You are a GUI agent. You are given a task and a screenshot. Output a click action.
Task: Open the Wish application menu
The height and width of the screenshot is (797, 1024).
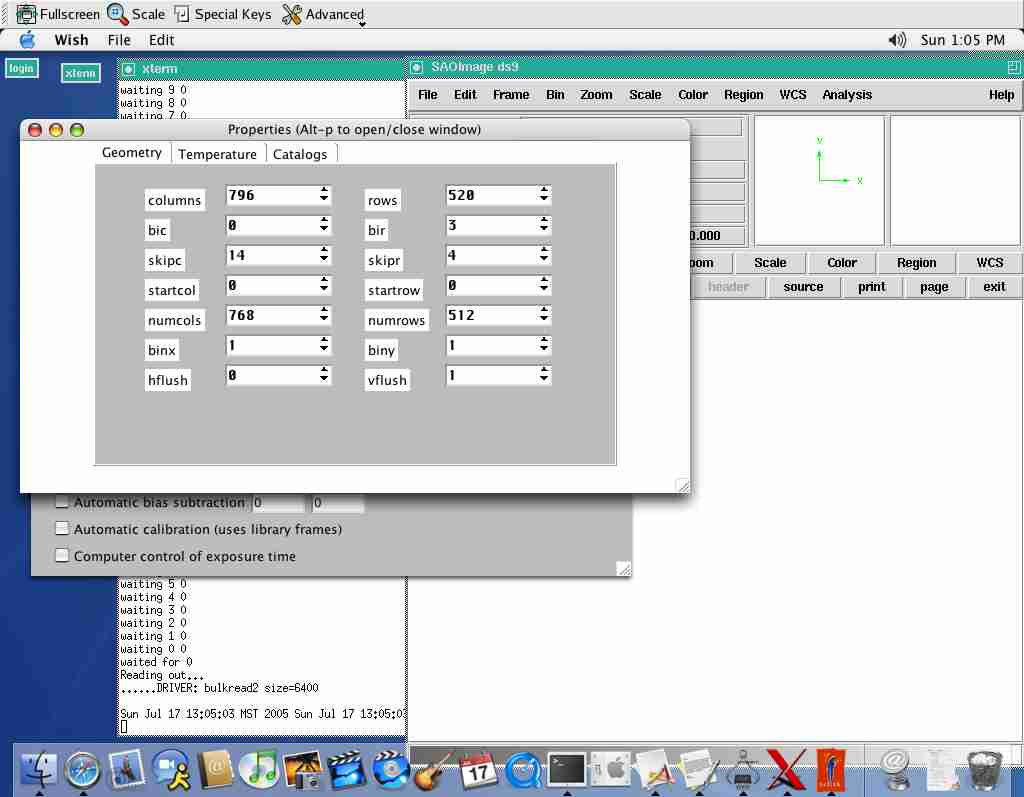71,40
